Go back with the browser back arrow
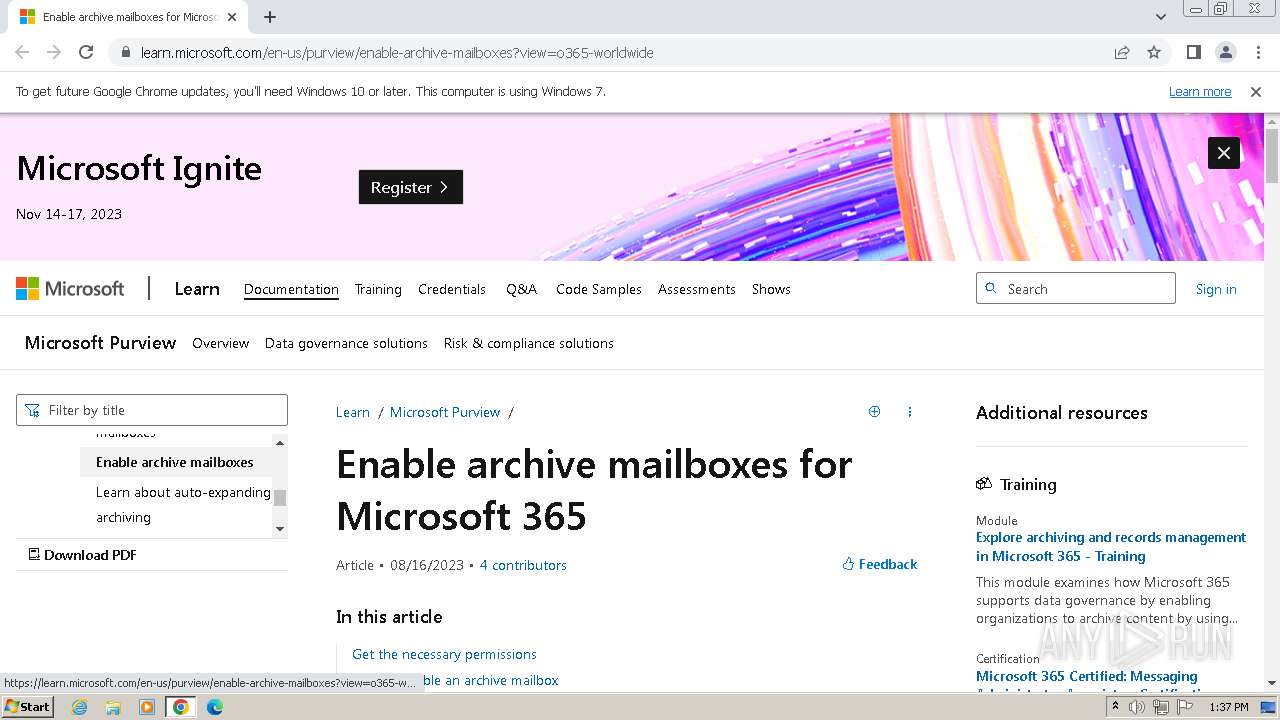Image resolution: width=1280 pixels, height=720 pixels. tap(22, 52)
